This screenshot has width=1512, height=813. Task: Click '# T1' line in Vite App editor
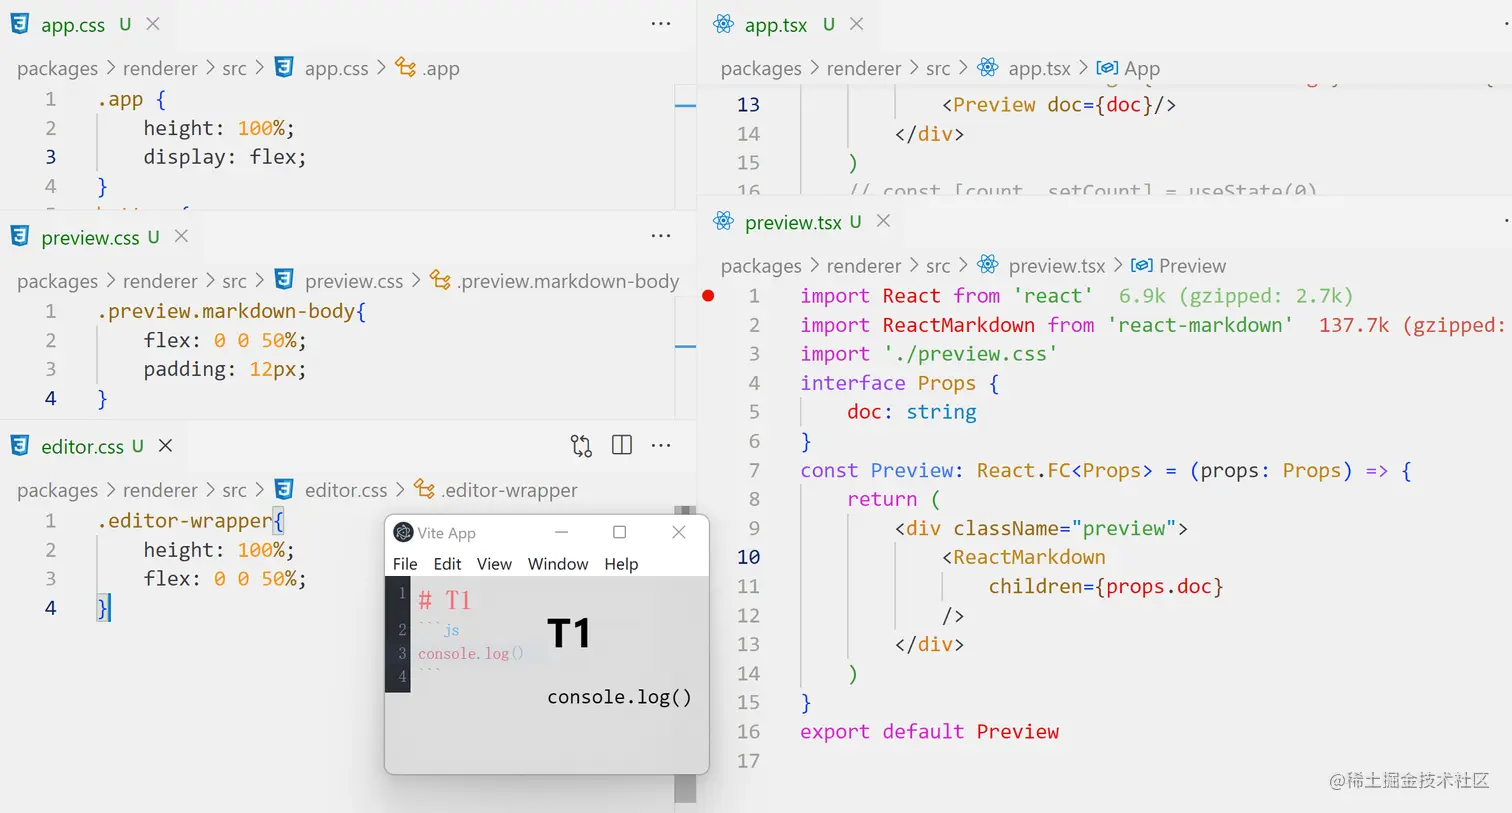[444, 600]
